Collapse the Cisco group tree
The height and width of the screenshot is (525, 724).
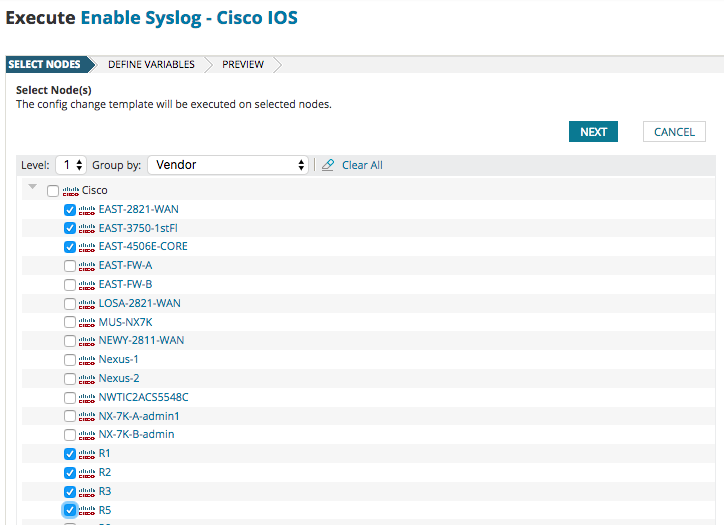coord(33,188)
